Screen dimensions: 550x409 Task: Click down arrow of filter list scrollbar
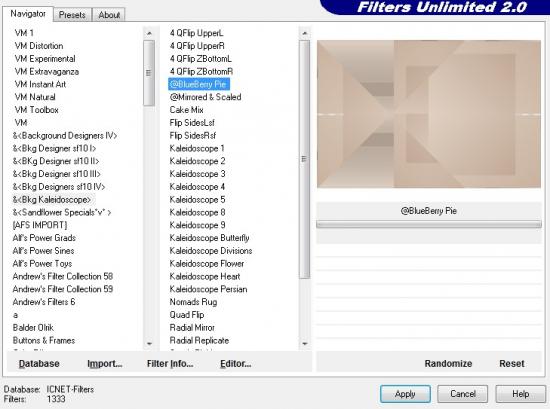(304, 343)
